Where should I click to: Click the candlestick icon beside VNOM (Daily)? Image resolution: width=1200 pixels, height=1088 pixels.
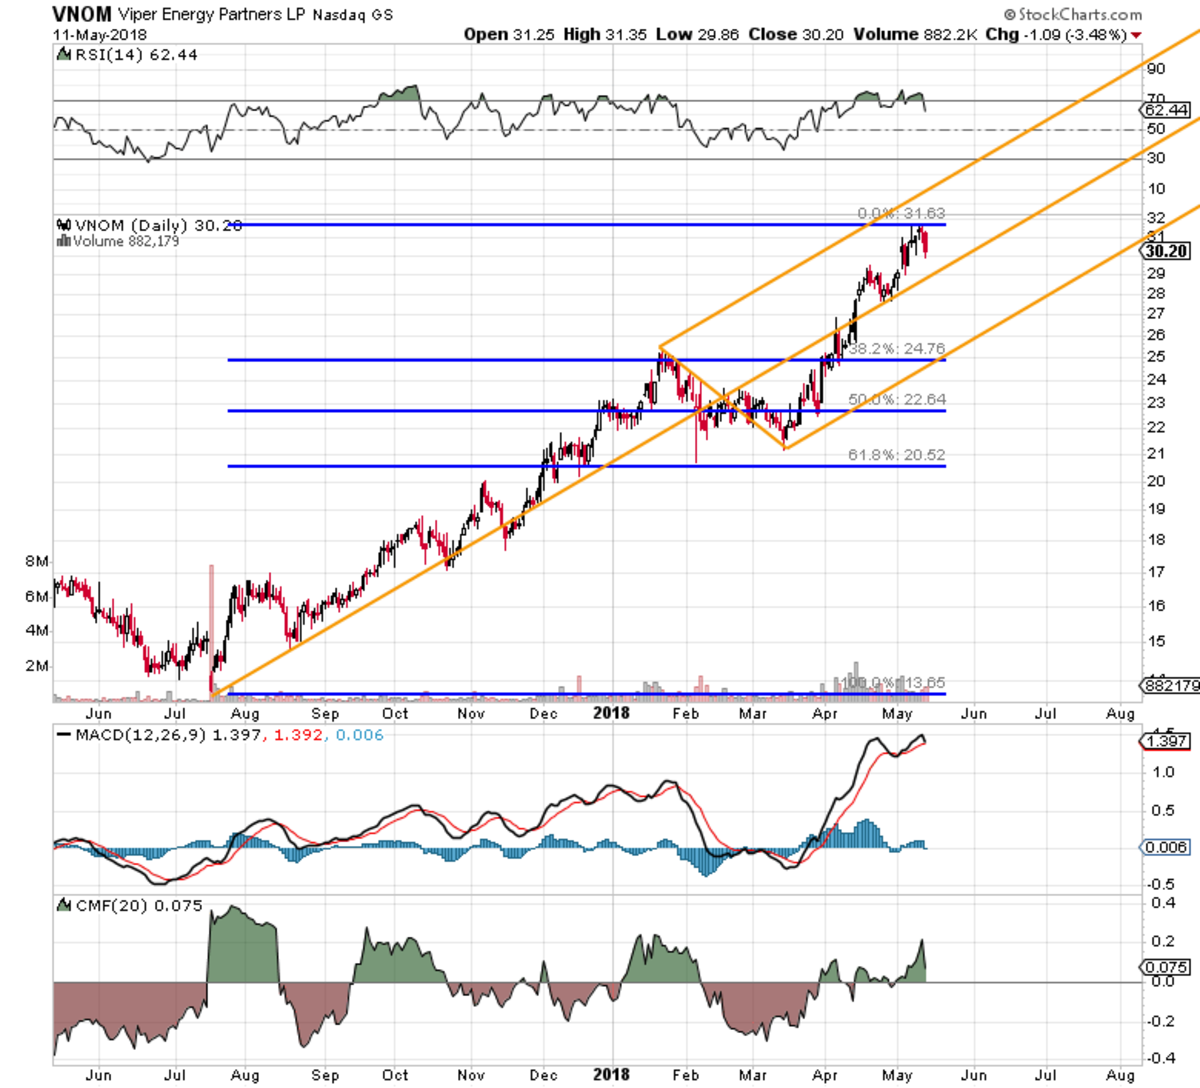(64, 225)
